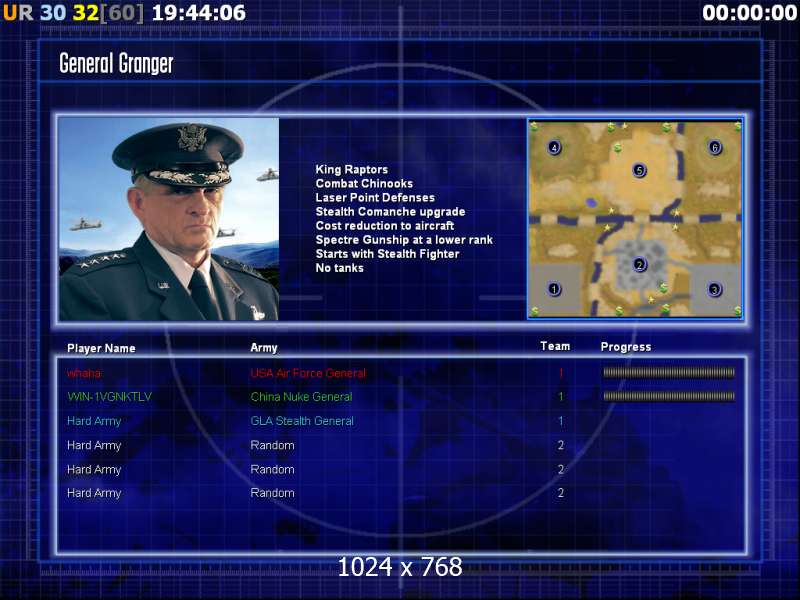800x600 pixels.
Task: Click the Progress column header
Action: [626, 347]
